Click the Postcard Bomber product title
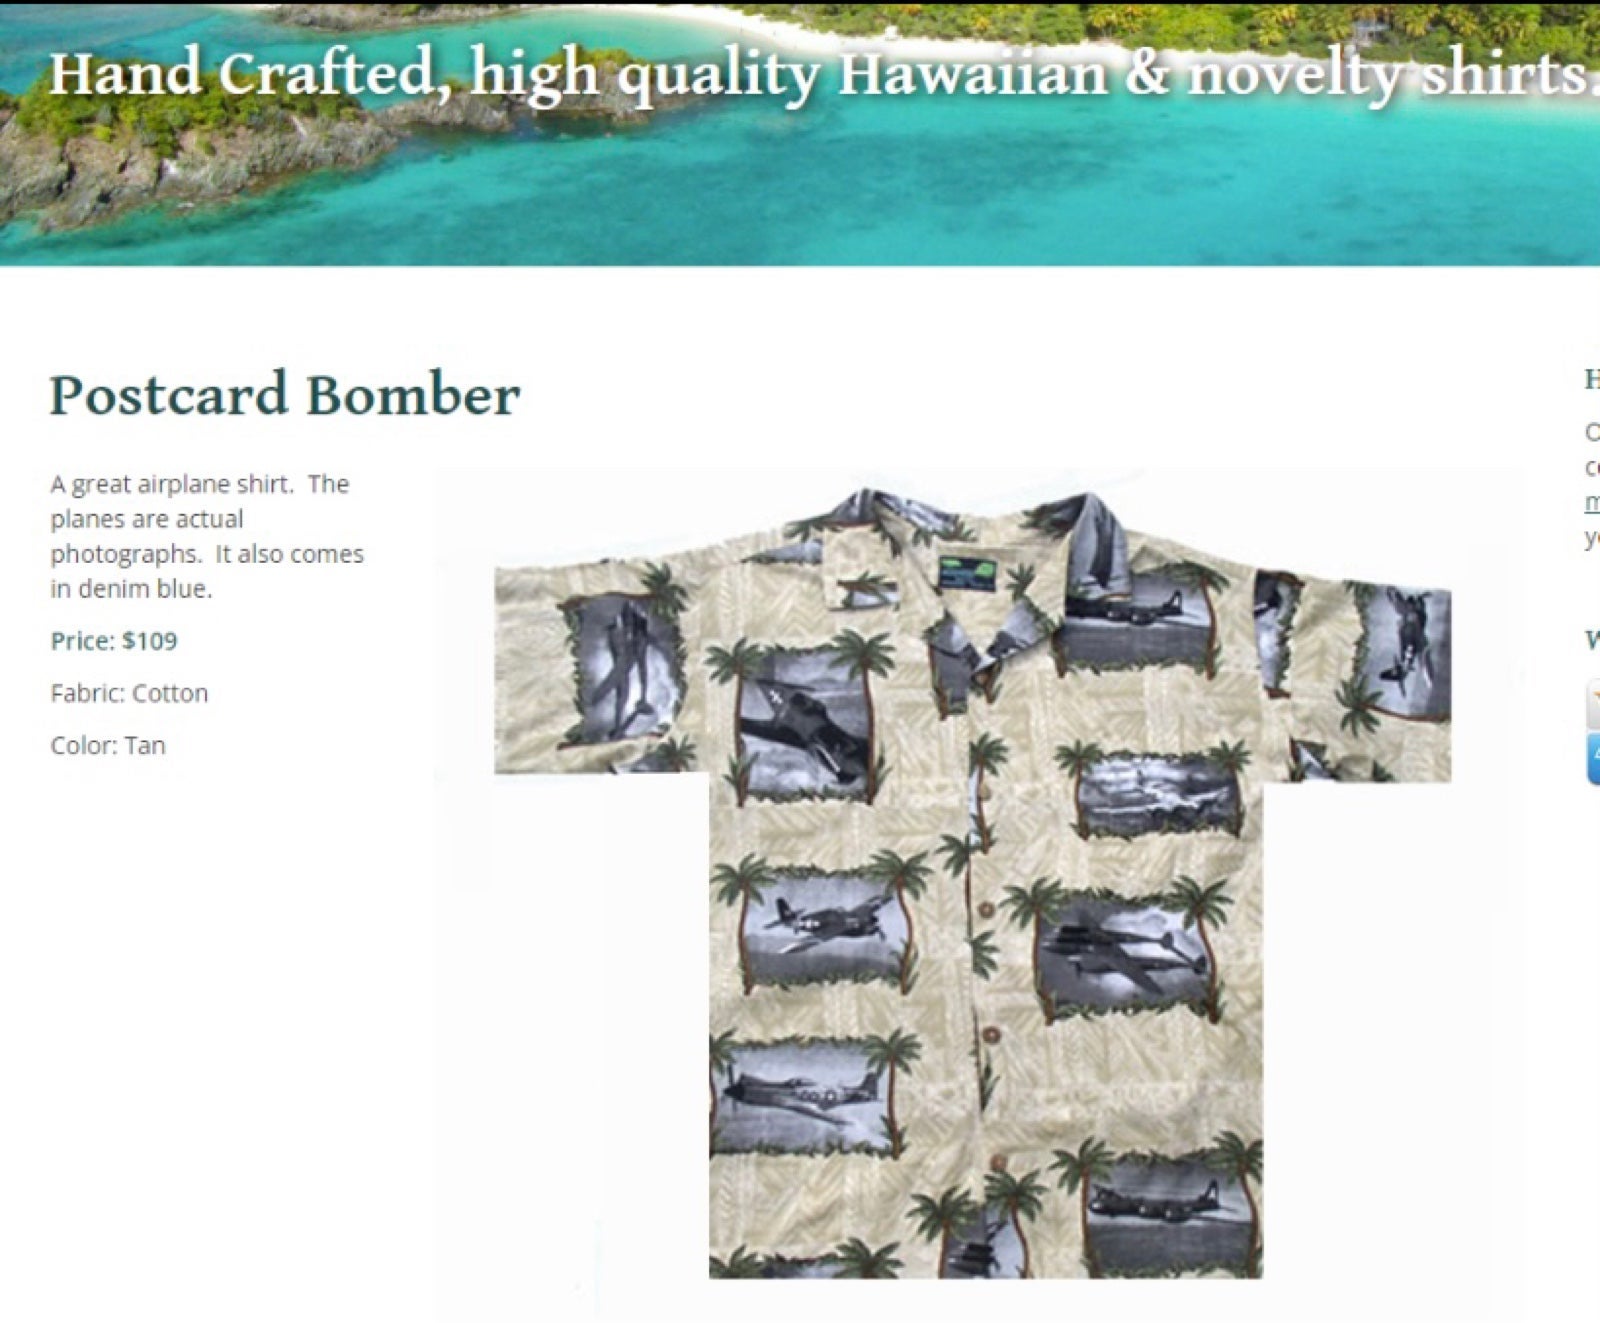Image resolution: width=1600 pixels, height=1323 pixels. pyautogui.click(x=285, y=394)
